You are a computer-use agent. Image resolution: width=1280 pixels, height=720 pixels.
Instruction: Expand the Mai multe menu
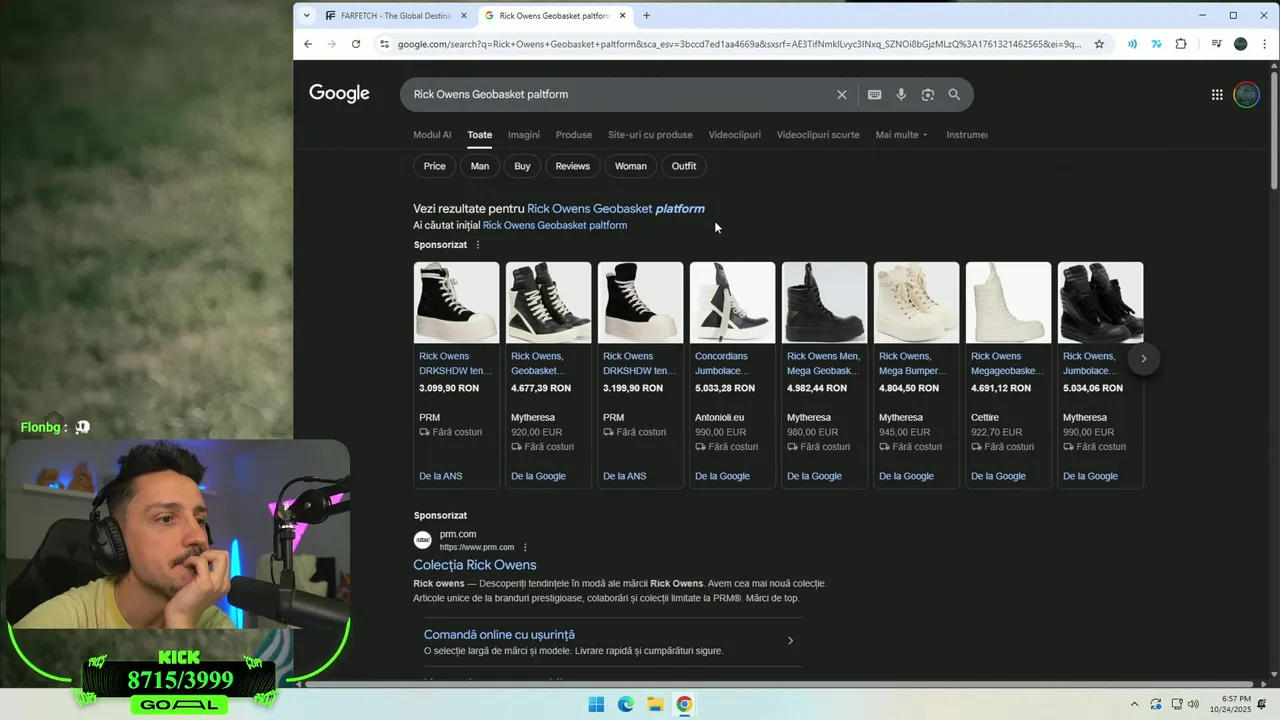tap(902, 135)
